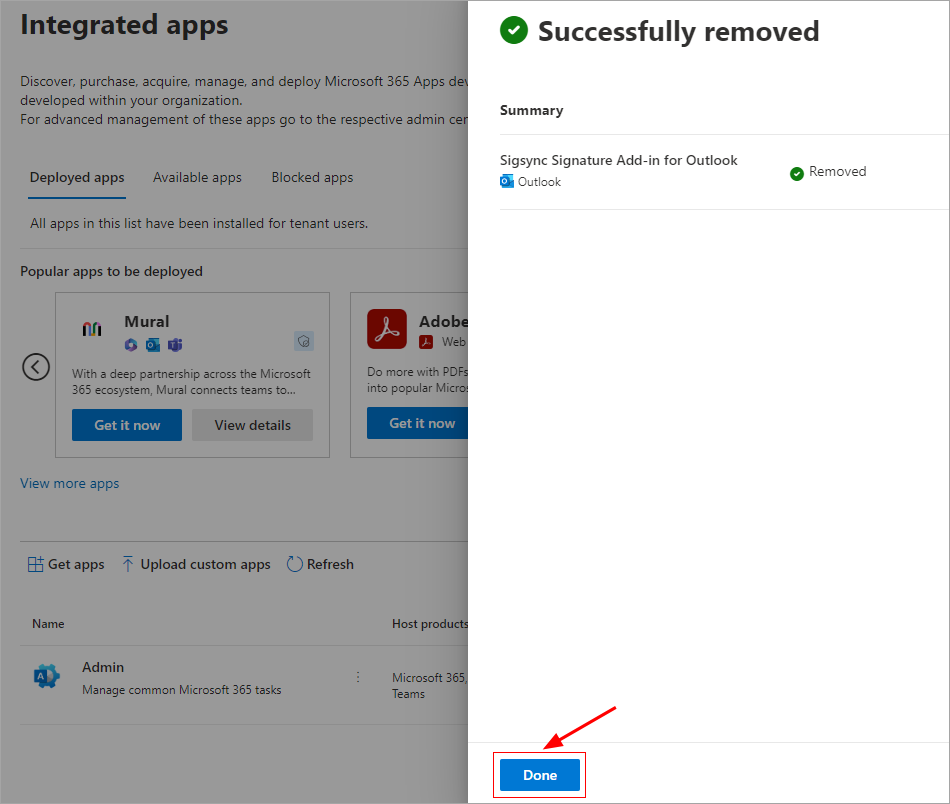Switch to the Available apps tab

[197, 178]
